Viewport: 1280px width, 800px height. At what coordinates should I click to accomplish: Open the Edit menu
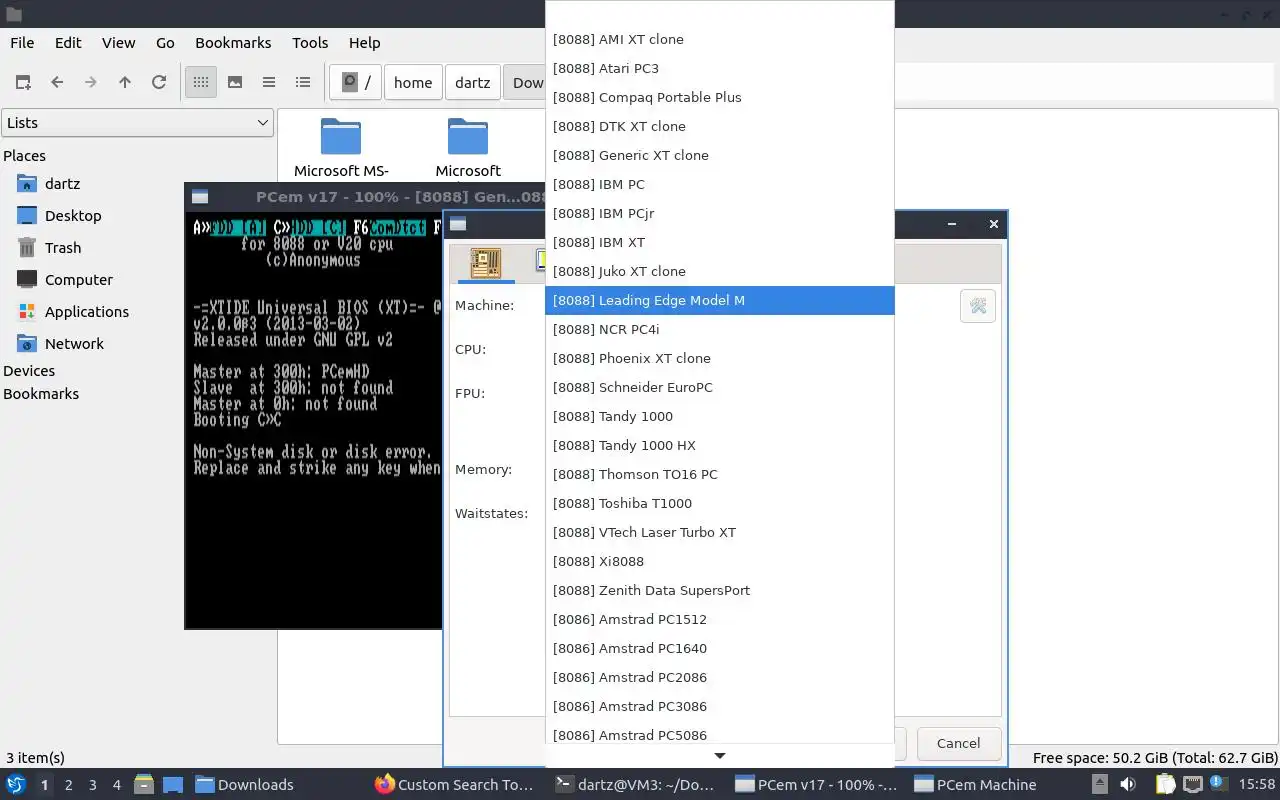[x=68, y=43]
